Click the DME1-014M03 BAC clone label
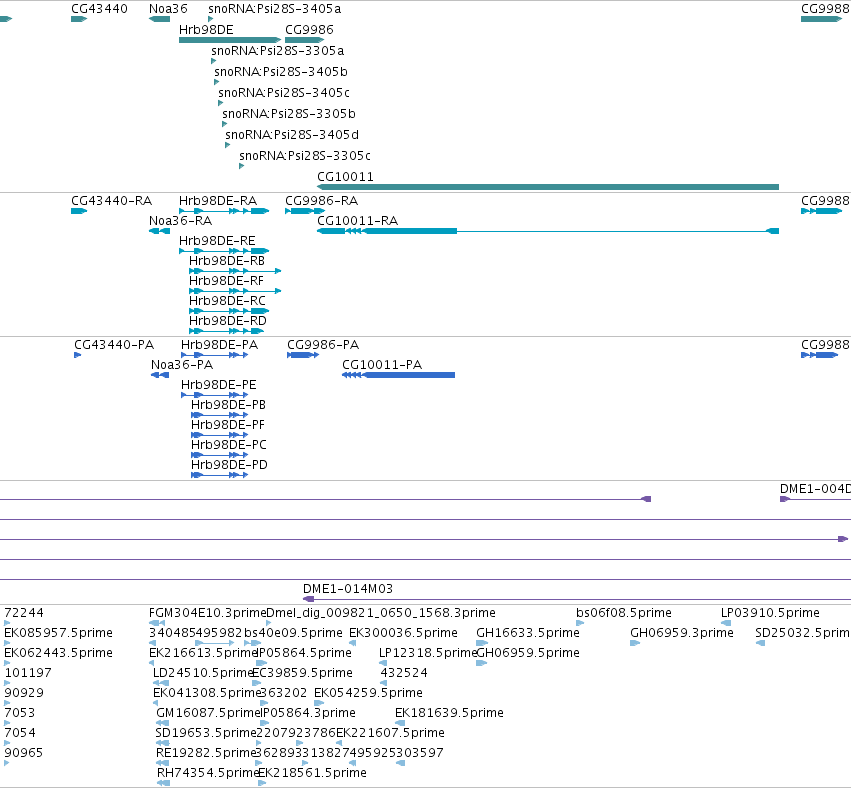Viewport: 851px width, 788px height. 348,589
